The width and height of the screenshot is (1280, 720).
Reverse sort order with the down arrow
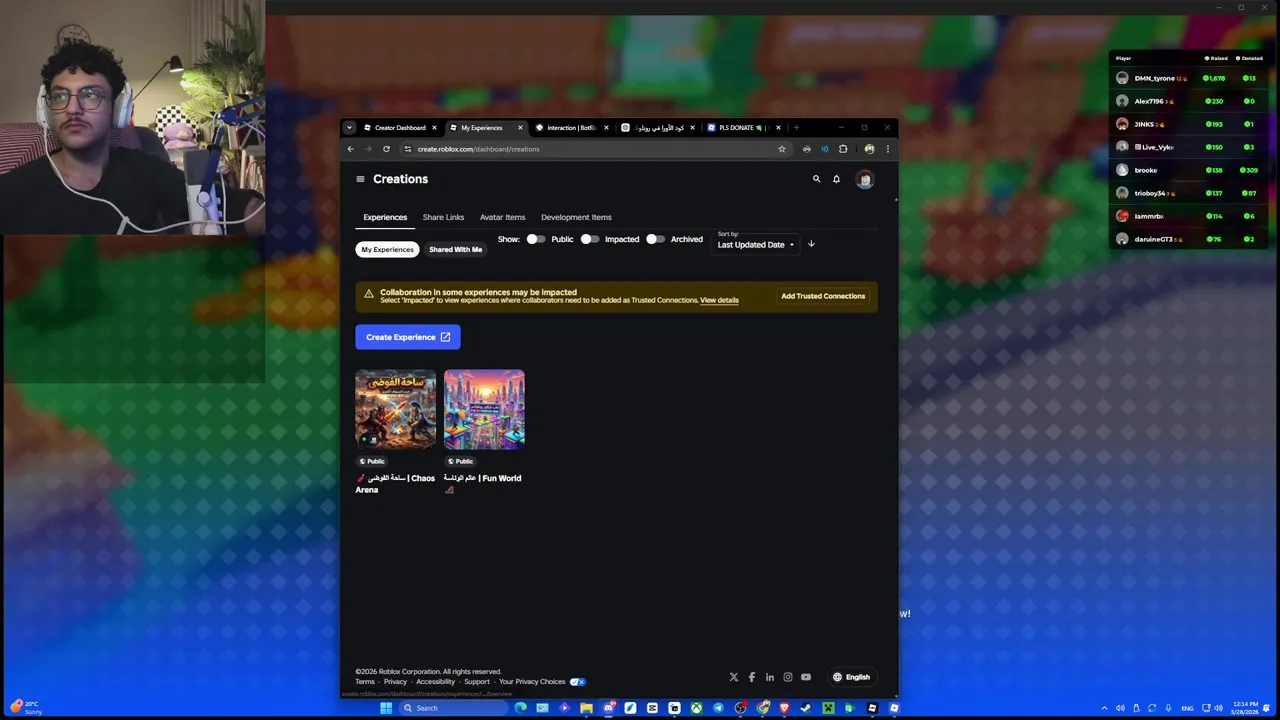click(x=811, y=244)
